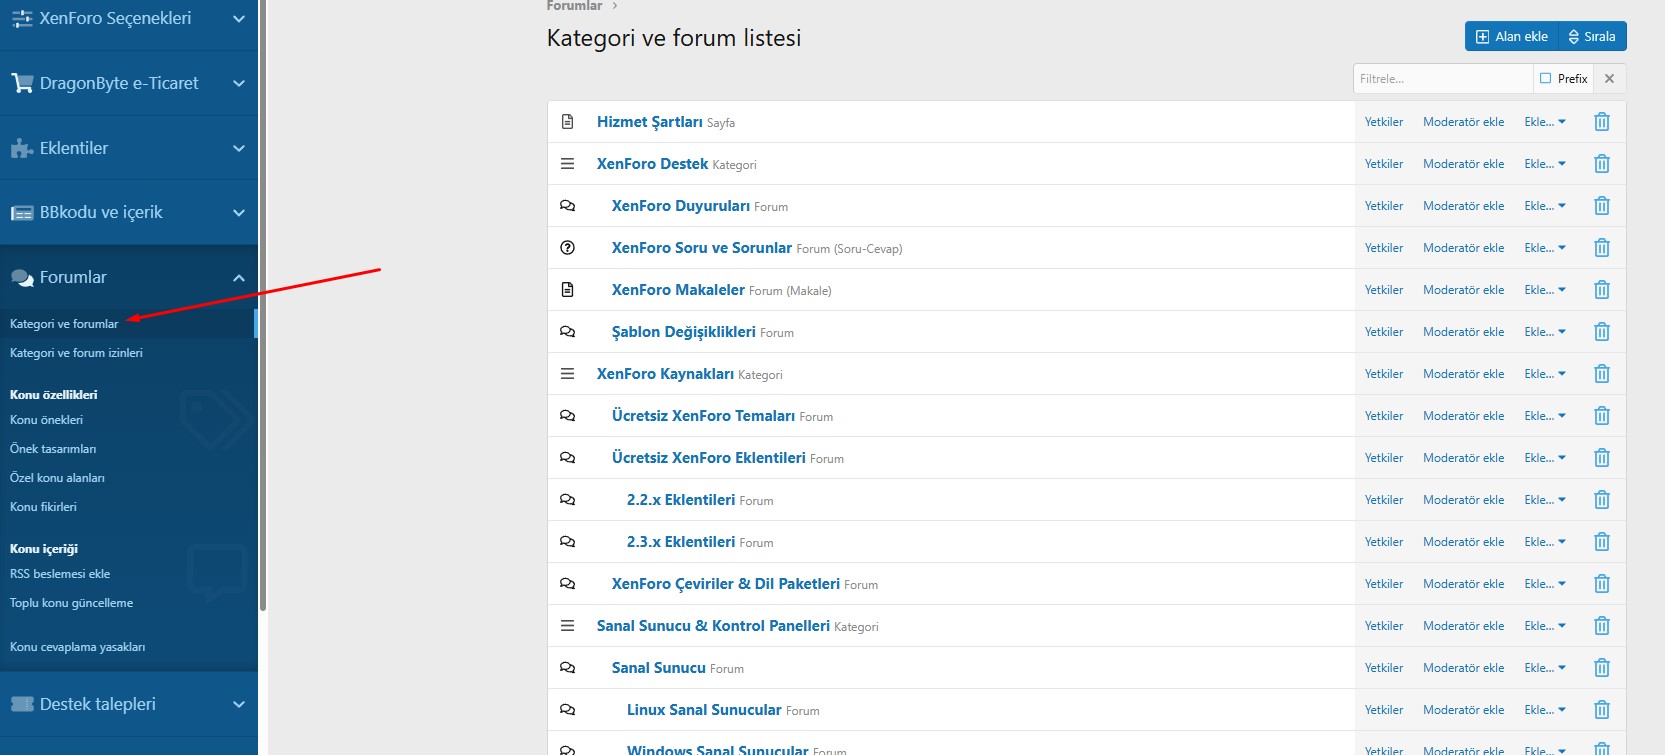This screenshot has height=755, width=1665.
Task: Open Yetkiler for XenForo Makaleler
Action: click(1384, 290)
